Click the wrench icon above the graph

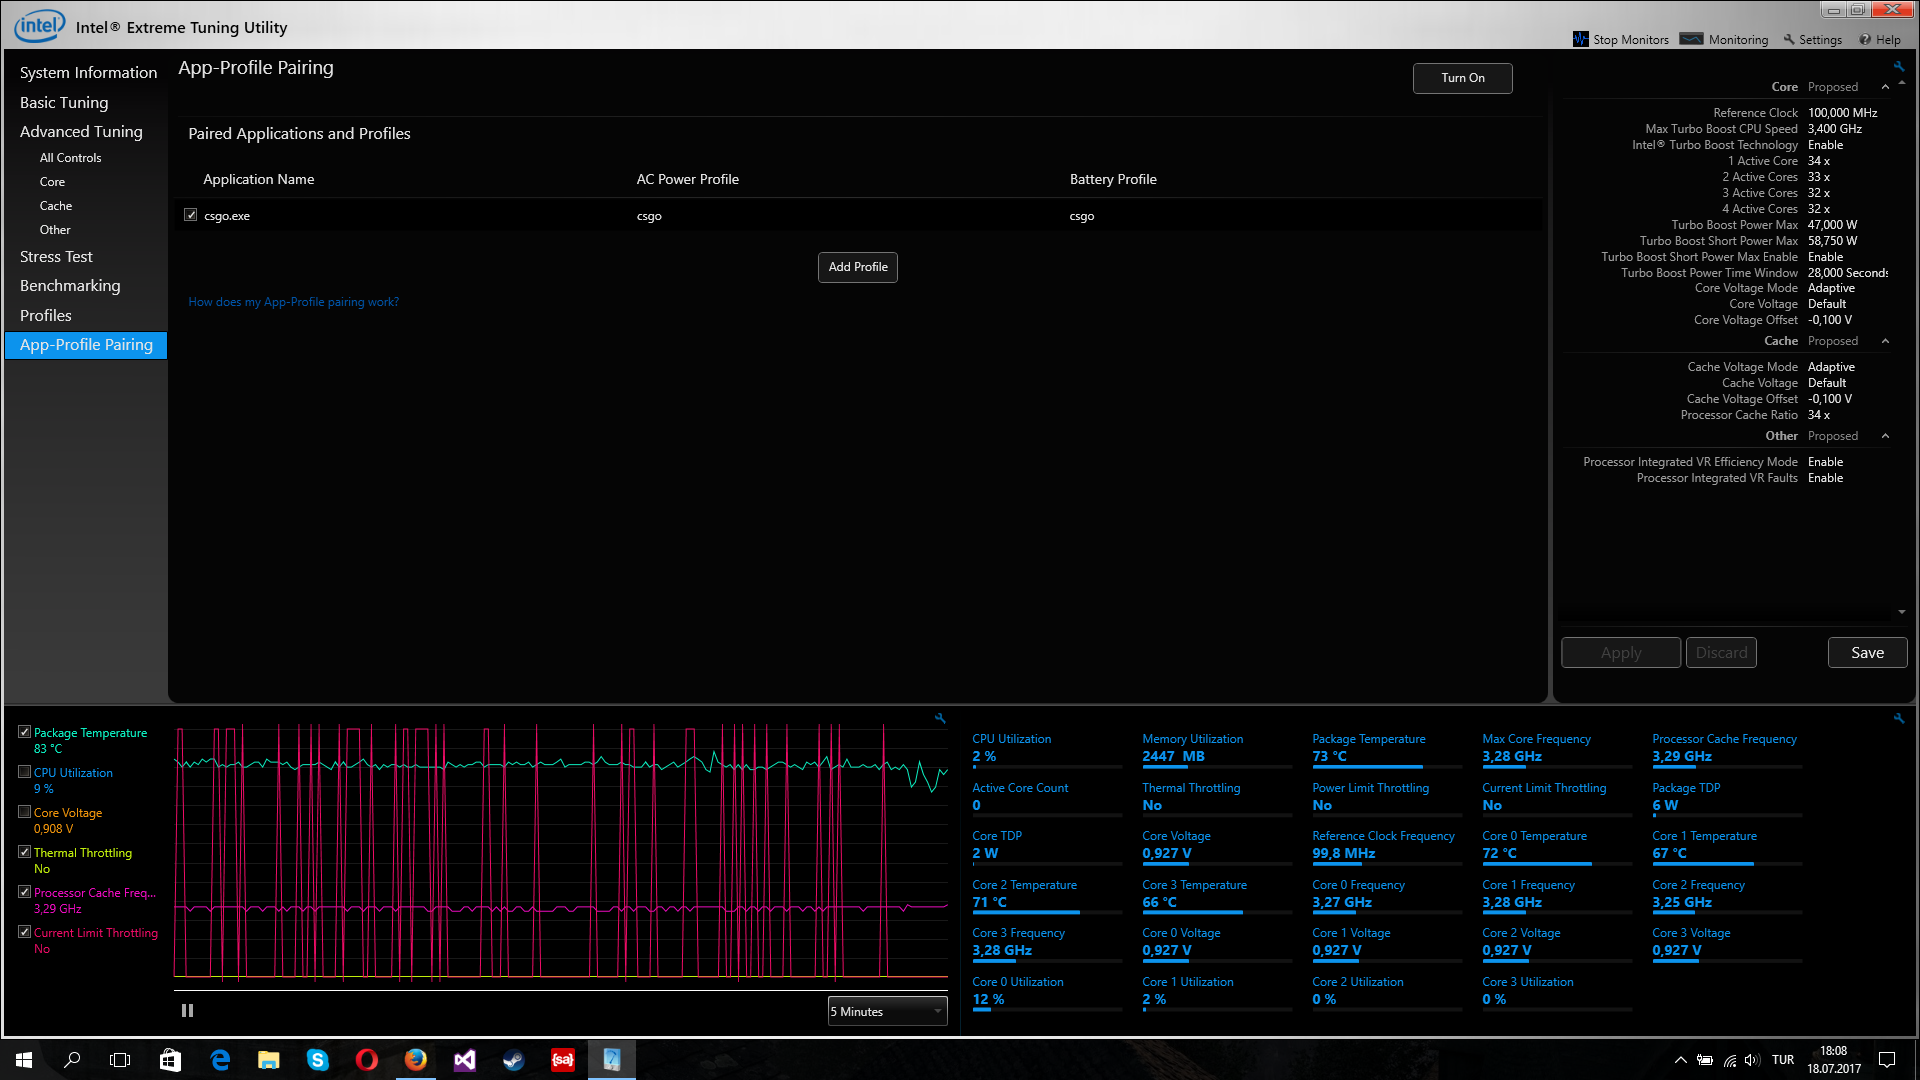(x=940, y=718)
